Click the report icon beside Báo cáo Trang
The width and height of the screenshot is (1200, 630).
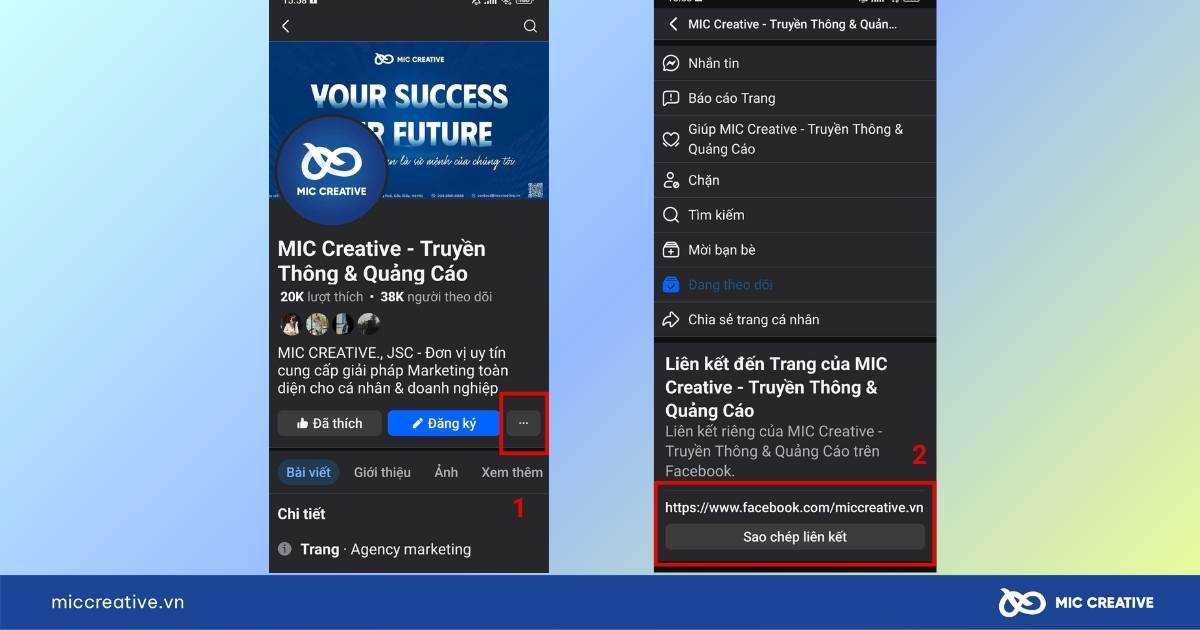[671, 98]
